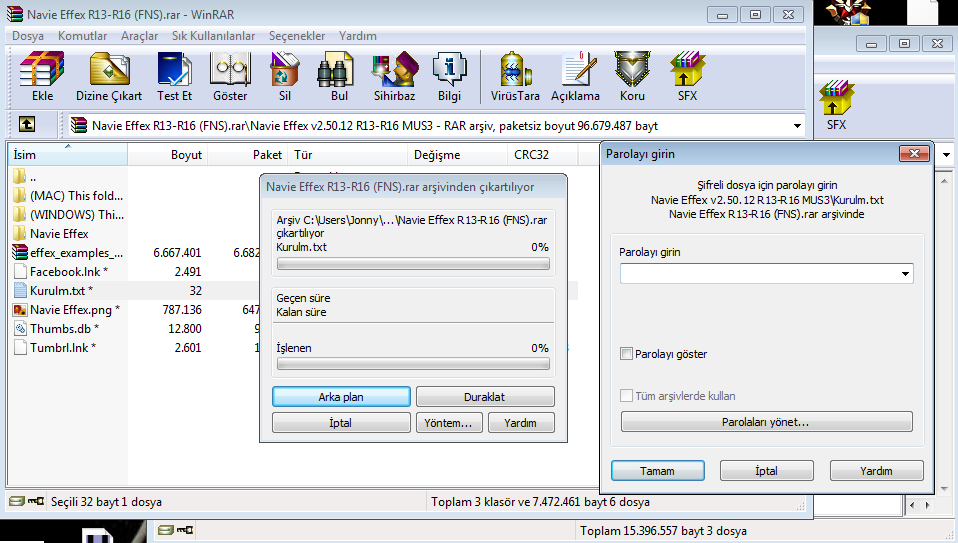Click the Parolaları yönet... button
This screenshot has height=543, width=958.
pos(766,422)
